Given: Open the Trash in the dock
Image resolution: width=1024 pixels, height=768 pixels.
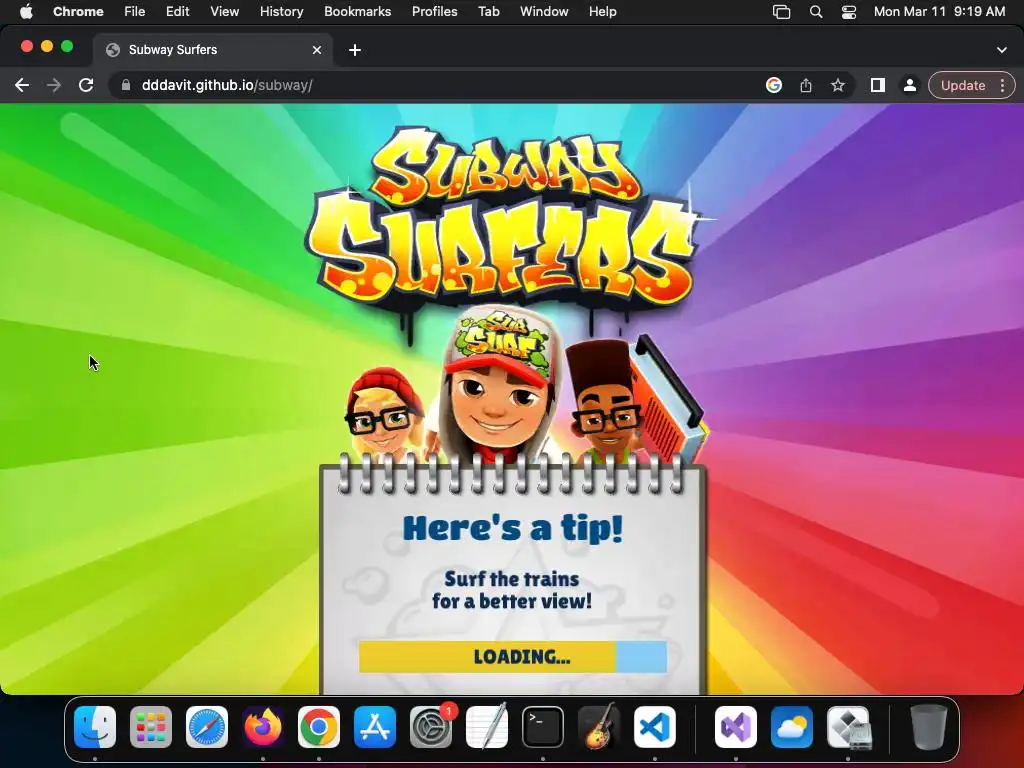Looking at the screenshot, I should tap(928, 727).
